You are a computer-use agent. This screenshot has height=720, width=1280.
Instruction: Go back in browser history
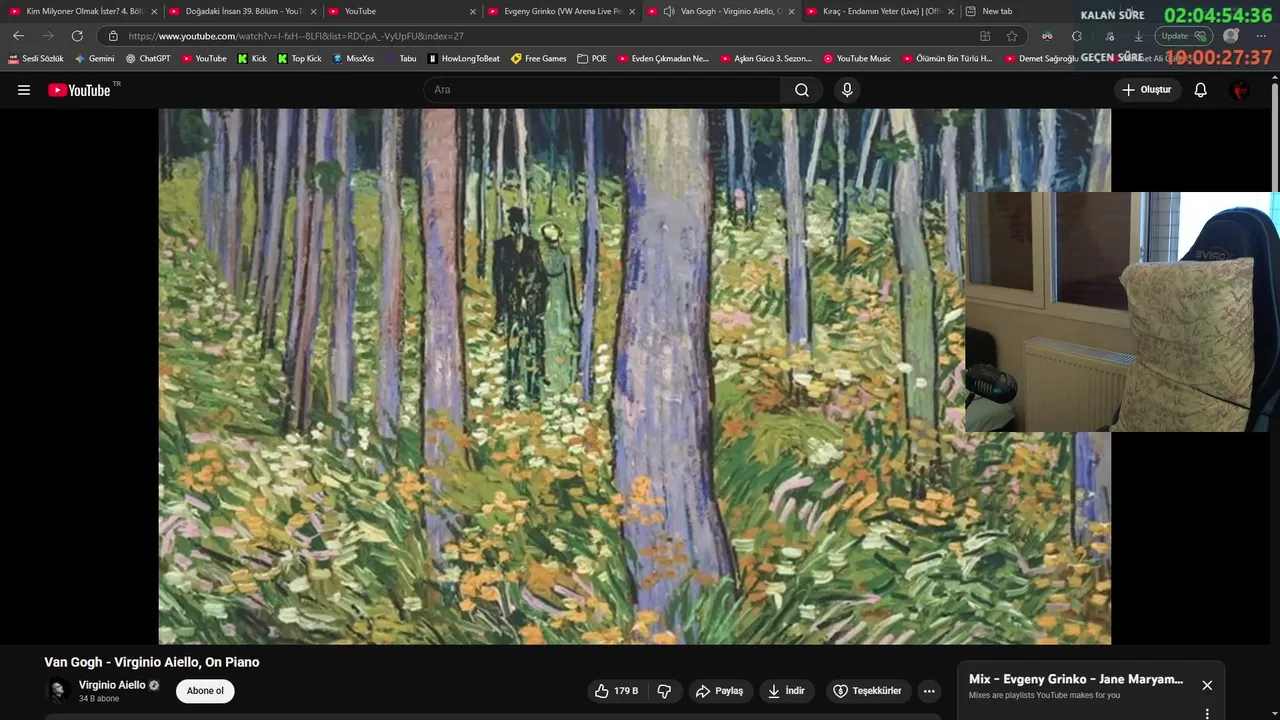[18, 36]
